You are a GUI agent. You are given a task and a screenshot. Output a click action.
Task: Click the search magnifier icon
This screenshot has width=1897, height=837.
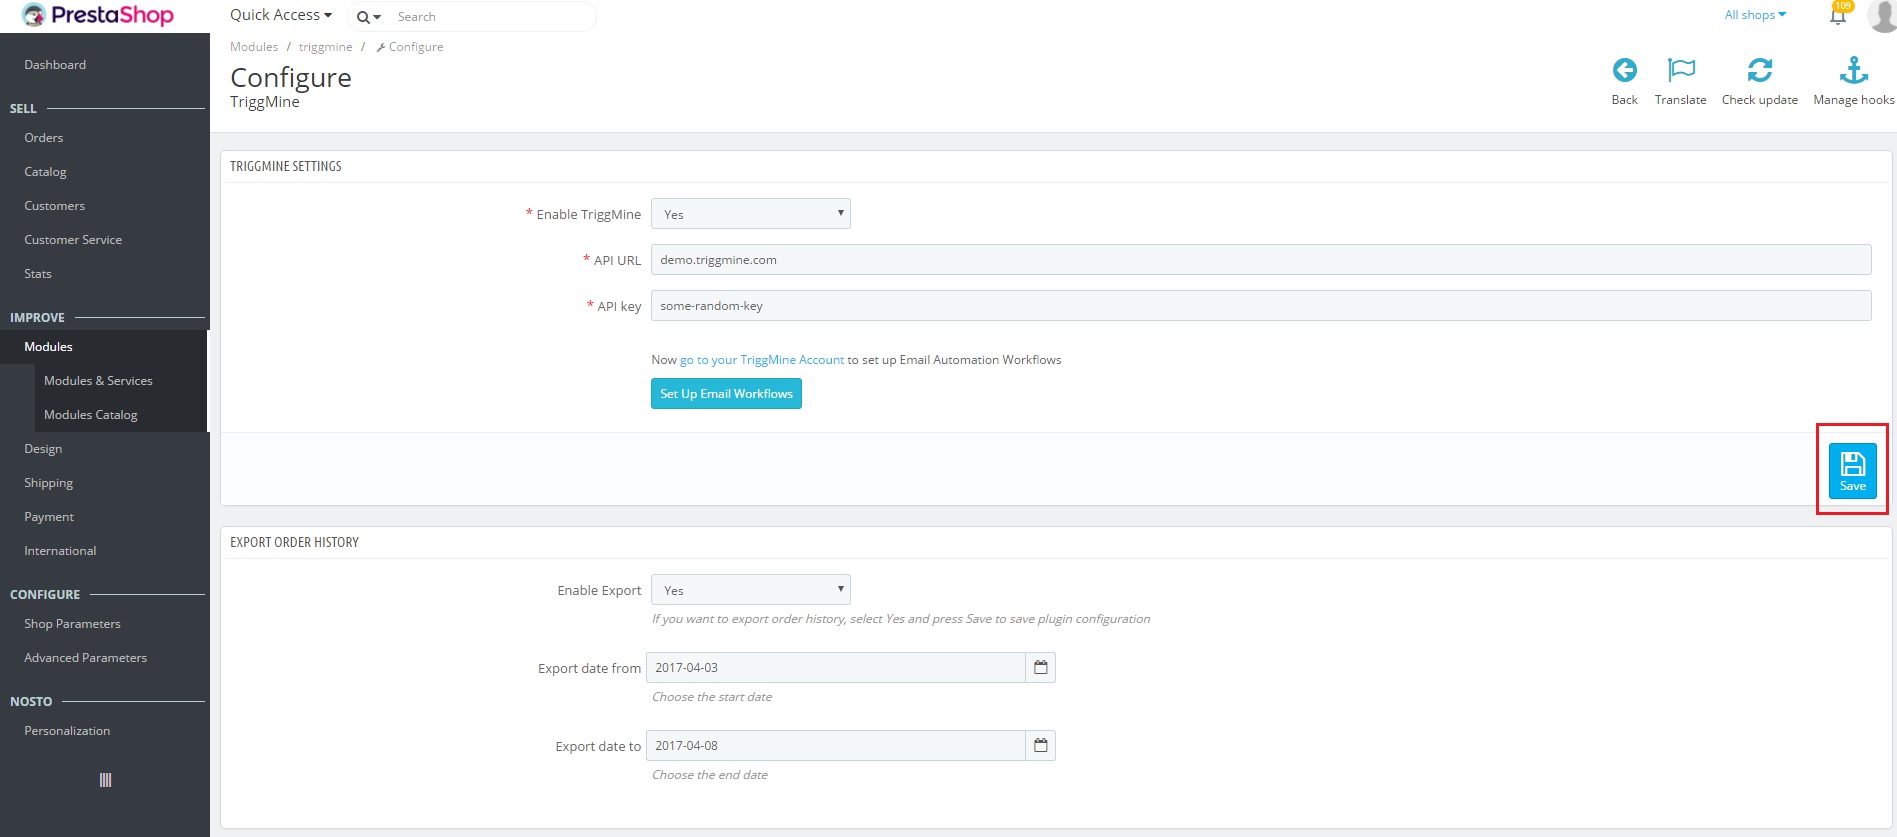363,17
